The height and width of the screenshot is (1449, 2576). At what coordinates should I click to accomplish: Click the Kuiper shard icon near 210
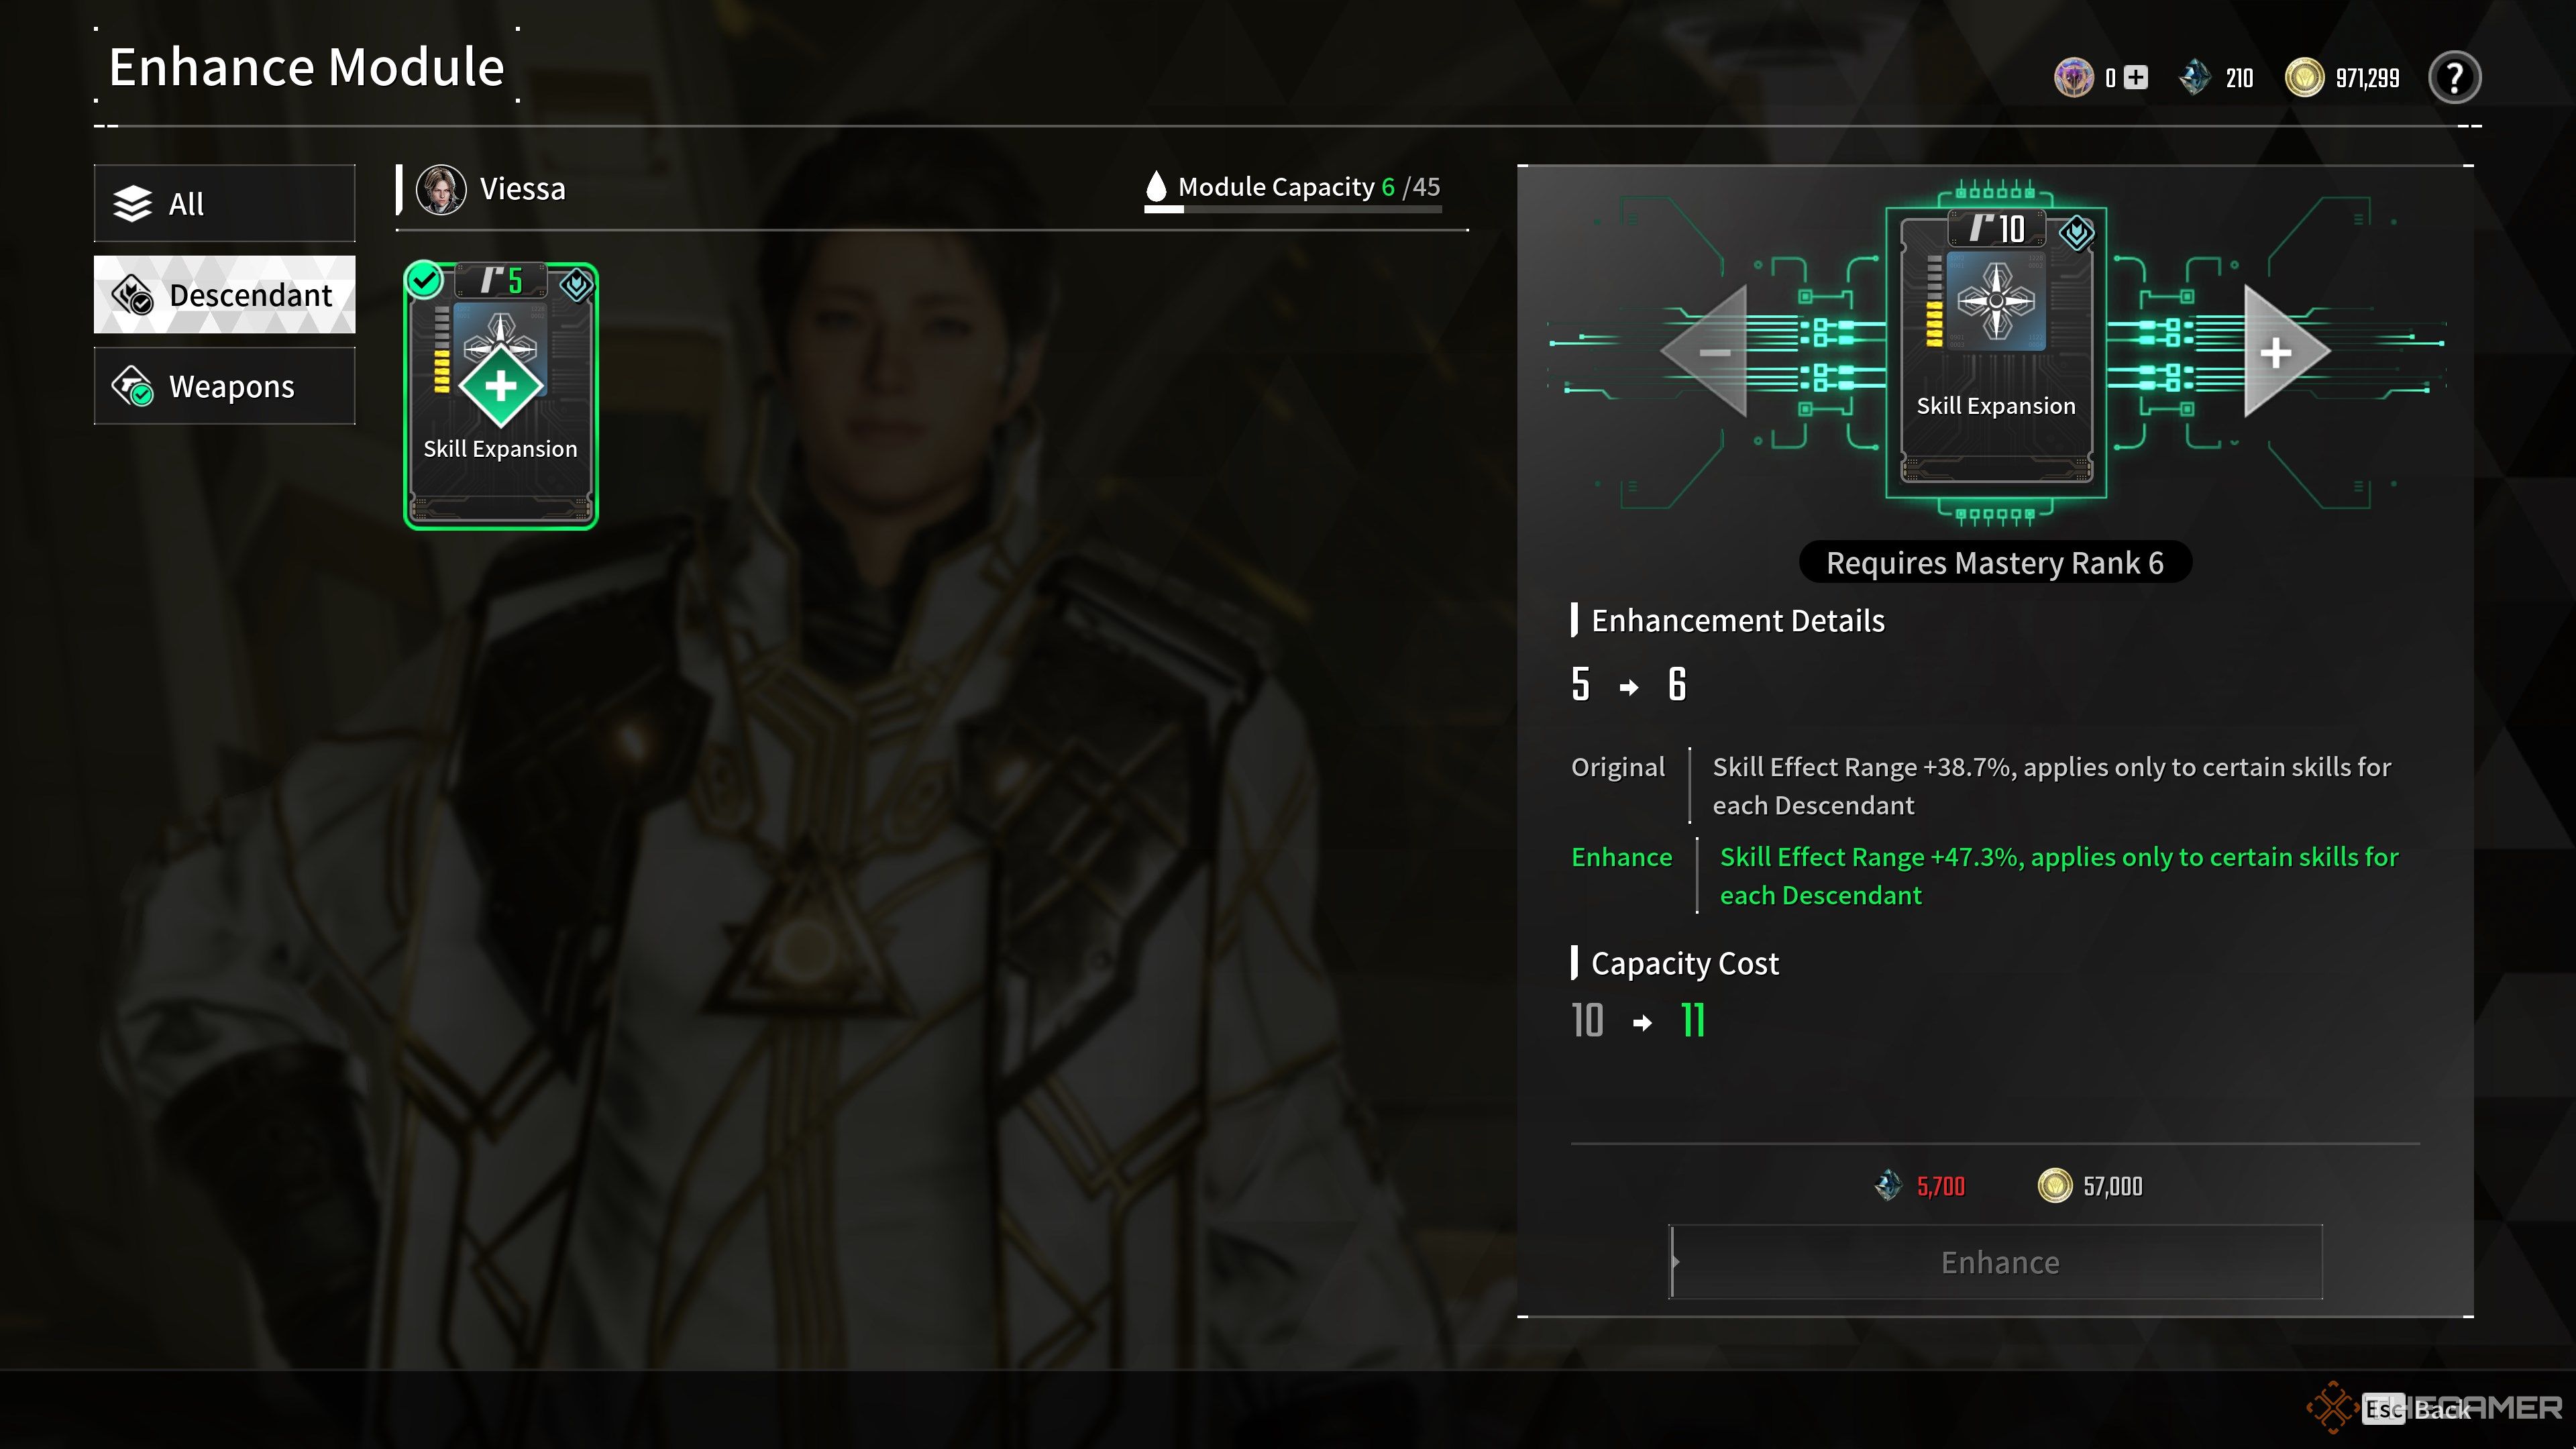(x=2195, y=77)
